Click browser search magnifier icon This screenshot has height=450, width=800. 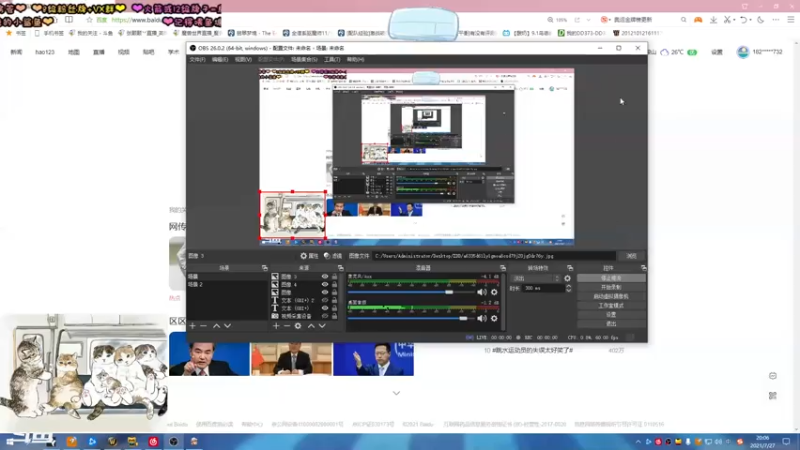tap(684, 19)
